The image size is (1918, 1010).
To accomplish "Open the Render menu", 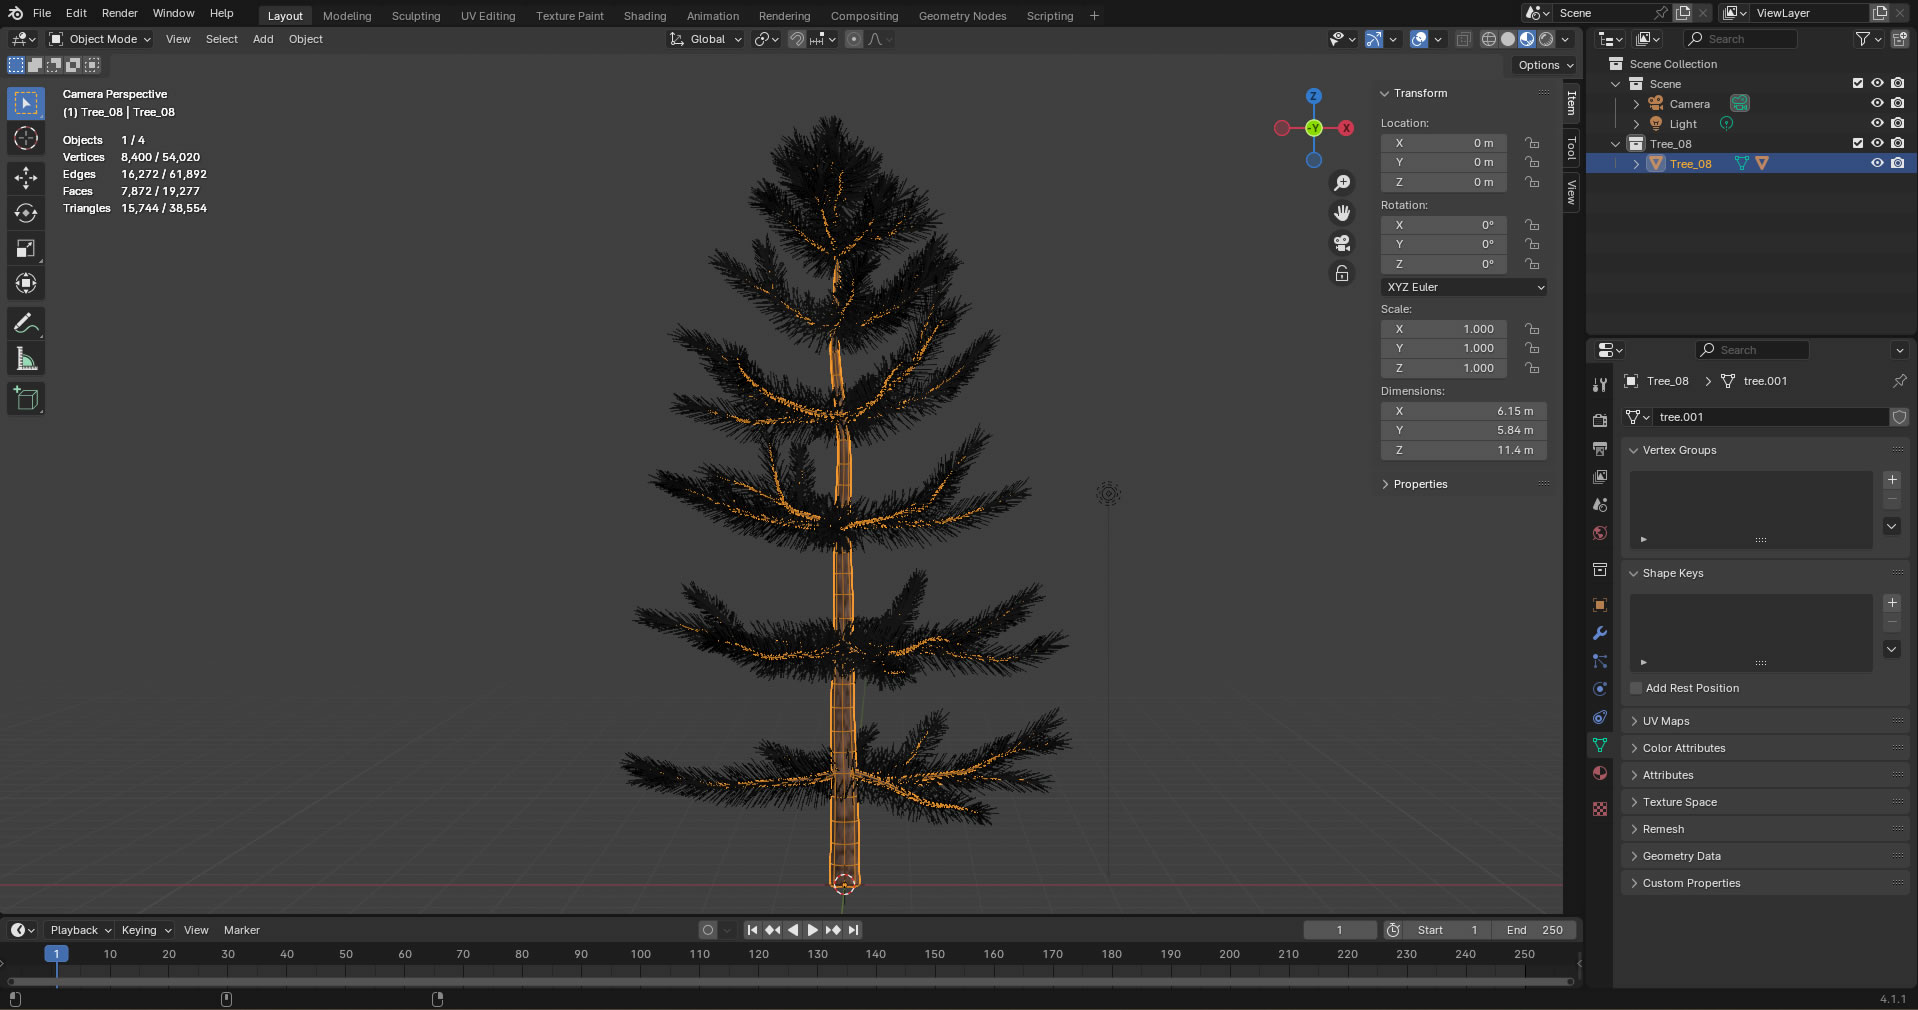I will [x=120, y=13].
